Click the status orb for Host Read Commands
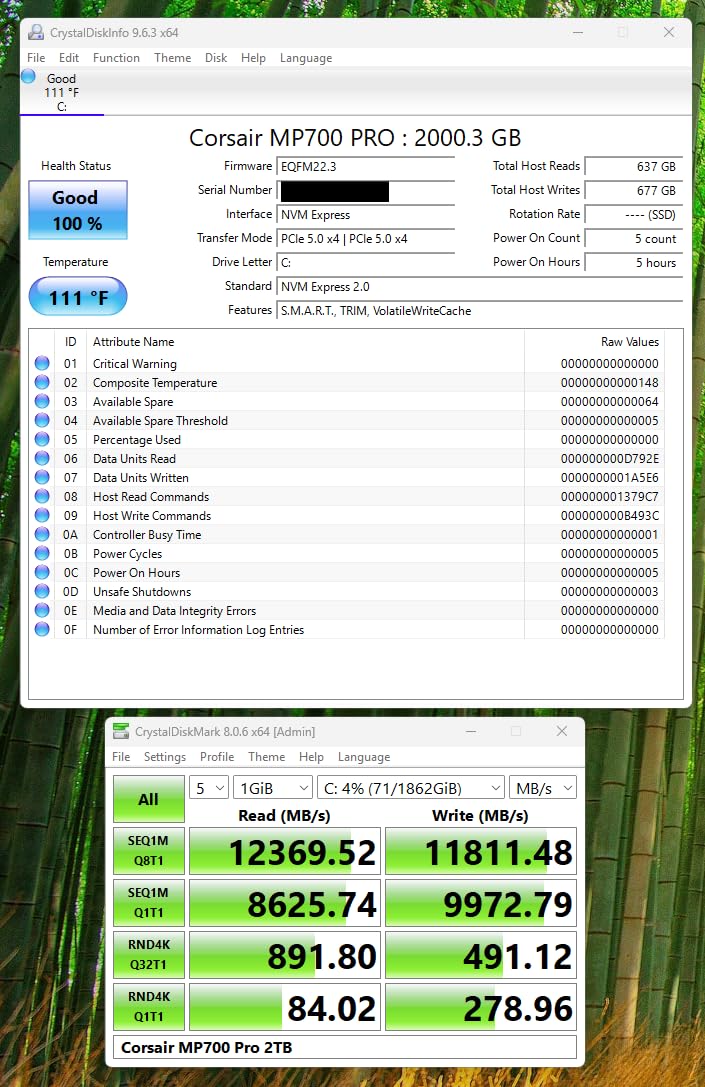This screenshot has width=705, height=1087. click(x=42, y=496)
